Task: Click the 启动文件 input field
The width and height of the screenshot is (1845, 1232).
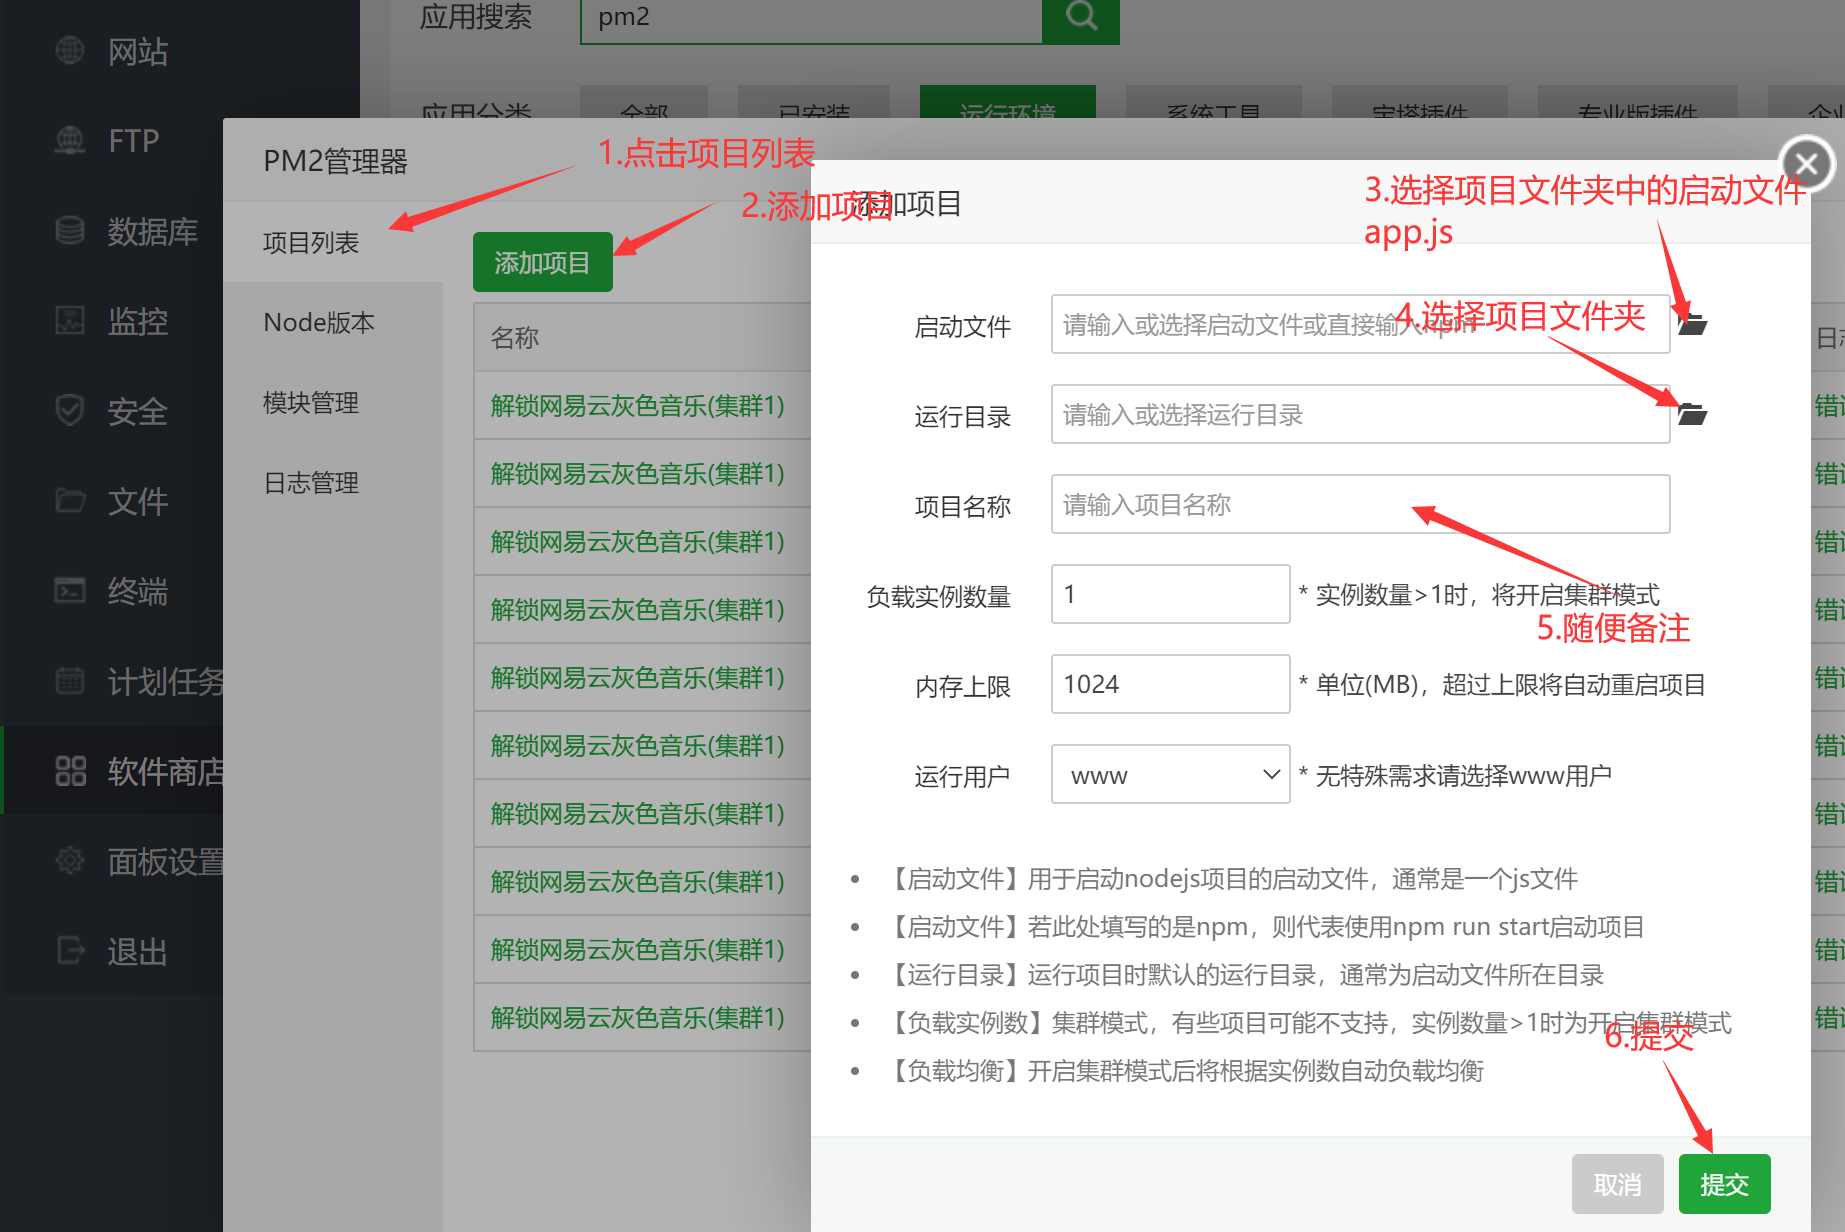Action: (x=1360, y=324)
